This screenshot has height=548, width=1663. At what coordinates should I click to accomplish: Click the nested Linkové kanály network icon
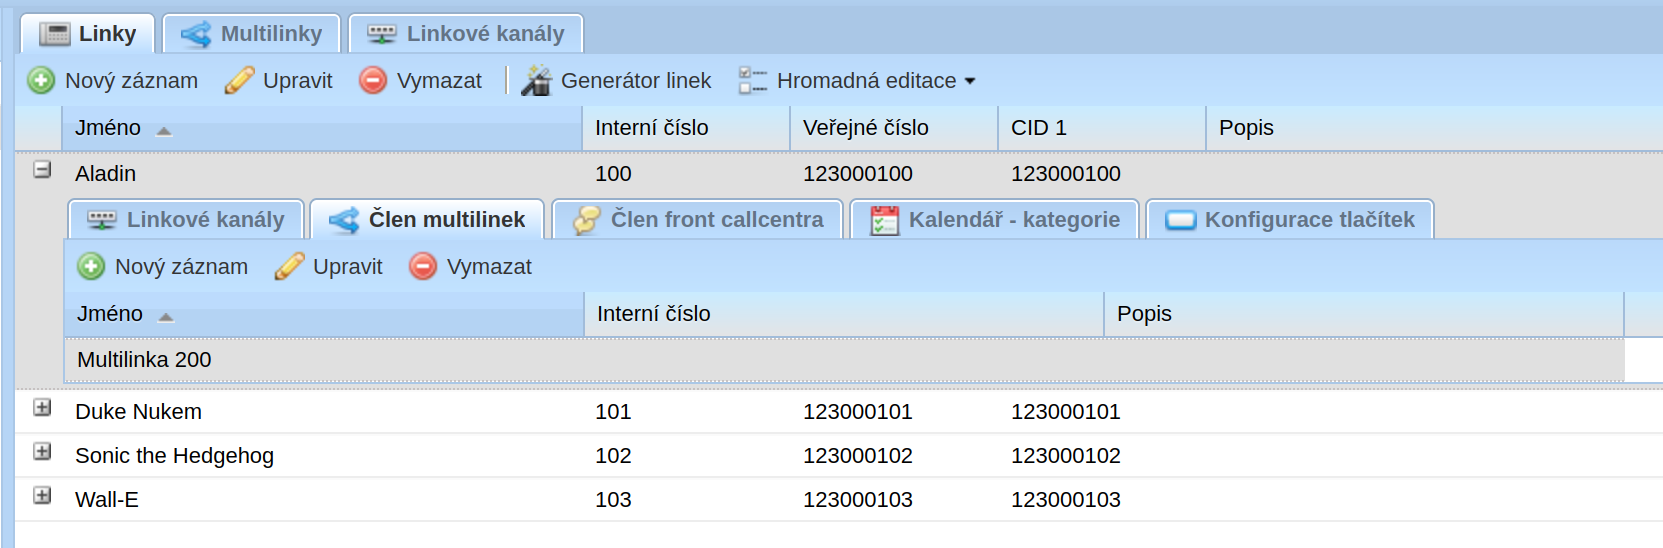102,220
